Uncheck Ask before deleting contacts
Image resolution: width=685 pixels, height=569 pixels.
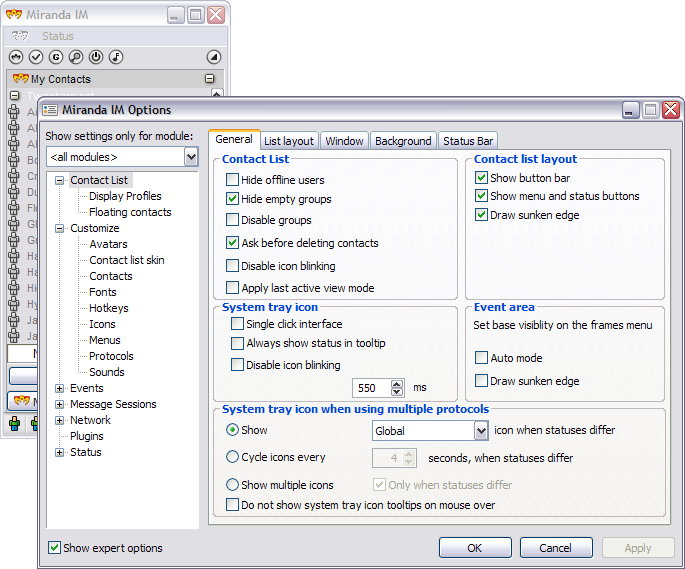click(x=232, y=243)
